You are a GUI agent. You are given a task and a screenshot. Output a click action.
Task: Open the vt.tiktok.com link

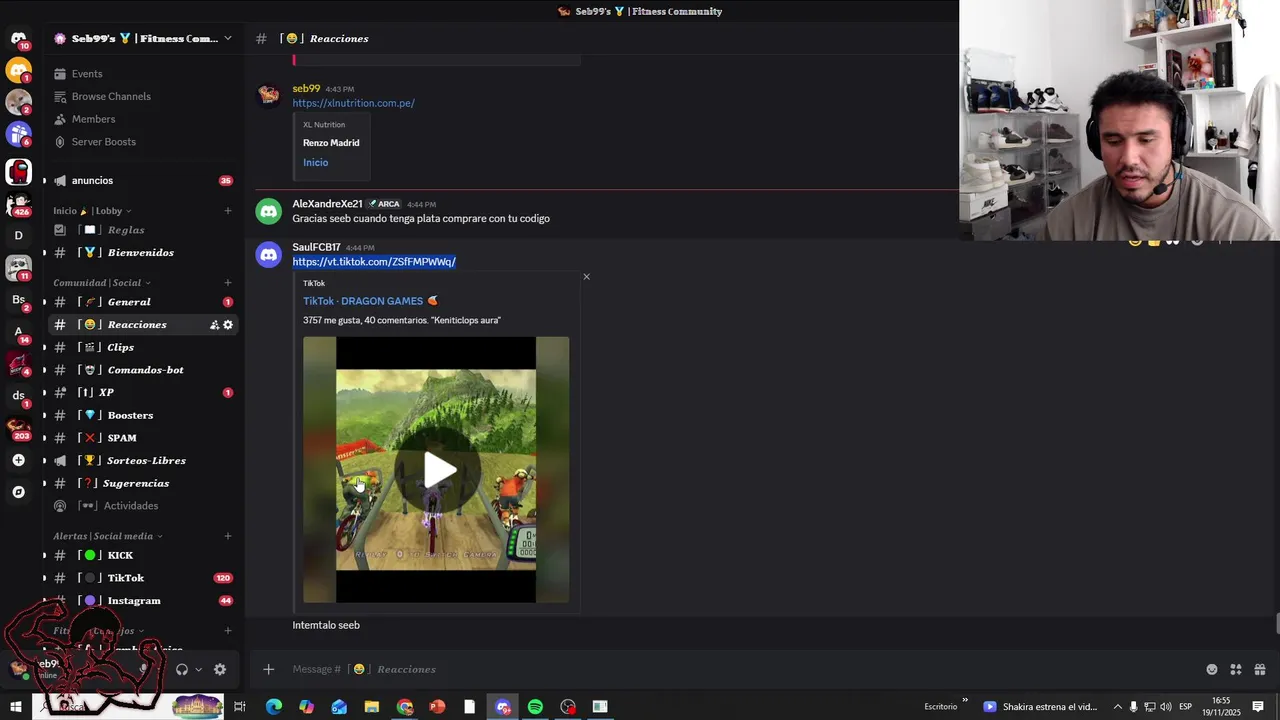coord(374,262)
